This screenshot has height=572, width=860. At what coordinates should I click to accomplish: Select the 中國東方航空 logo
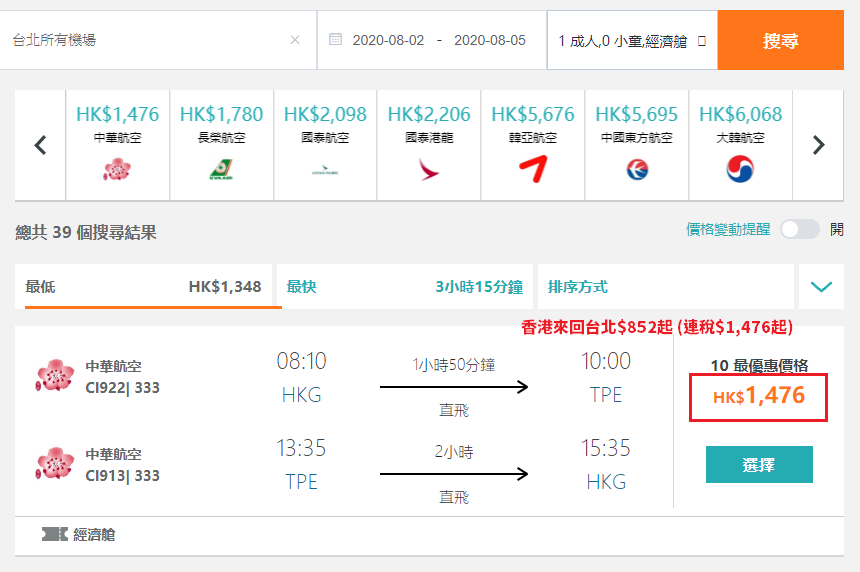point(637,169)
